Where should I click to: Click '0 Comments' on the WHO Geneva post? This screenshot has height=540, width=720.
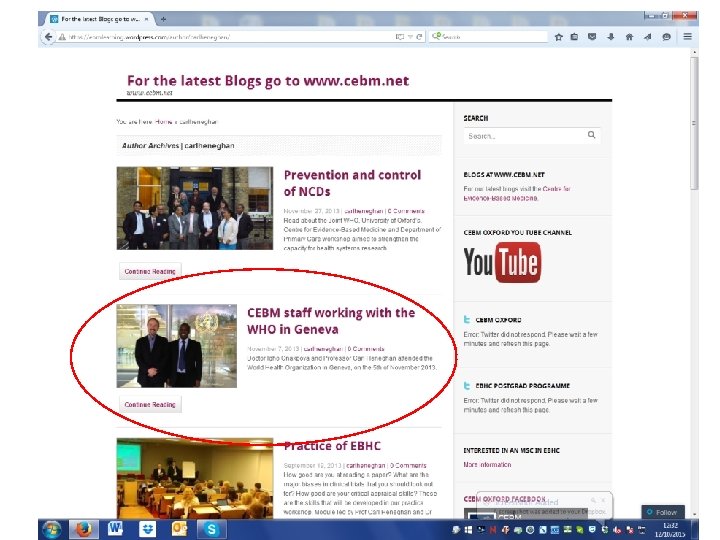(366, 349)
